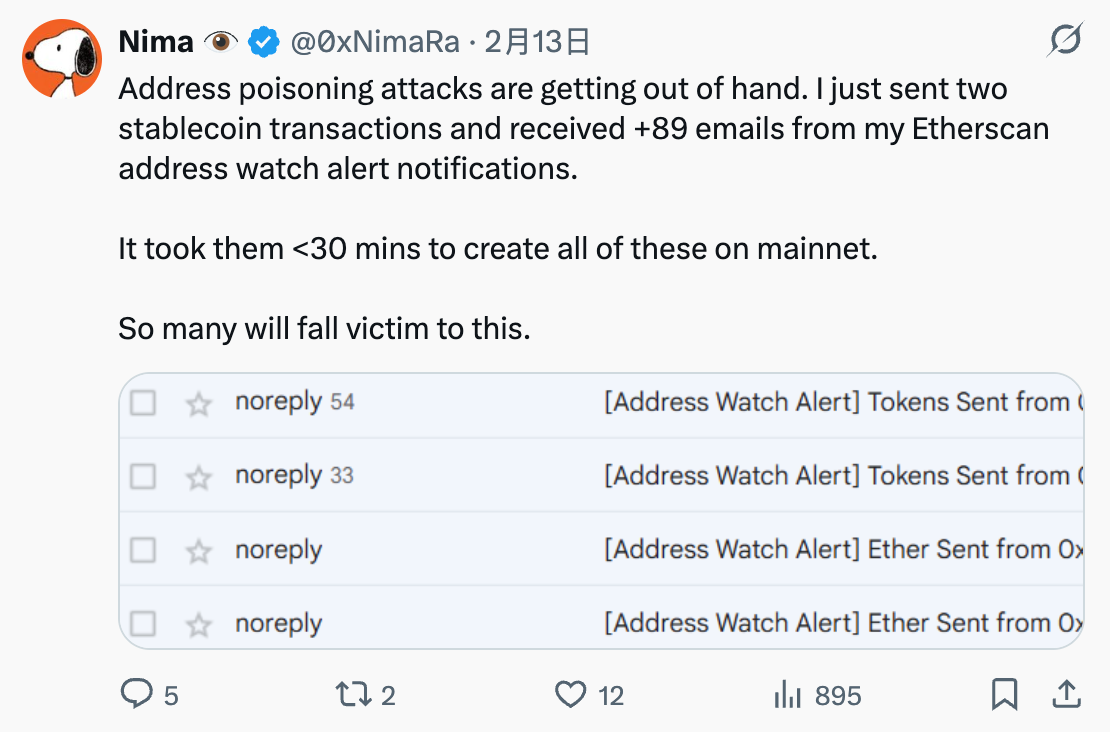The image size is (1110, 732).
Task: Bookmark this tweet
Action: 1004,694
